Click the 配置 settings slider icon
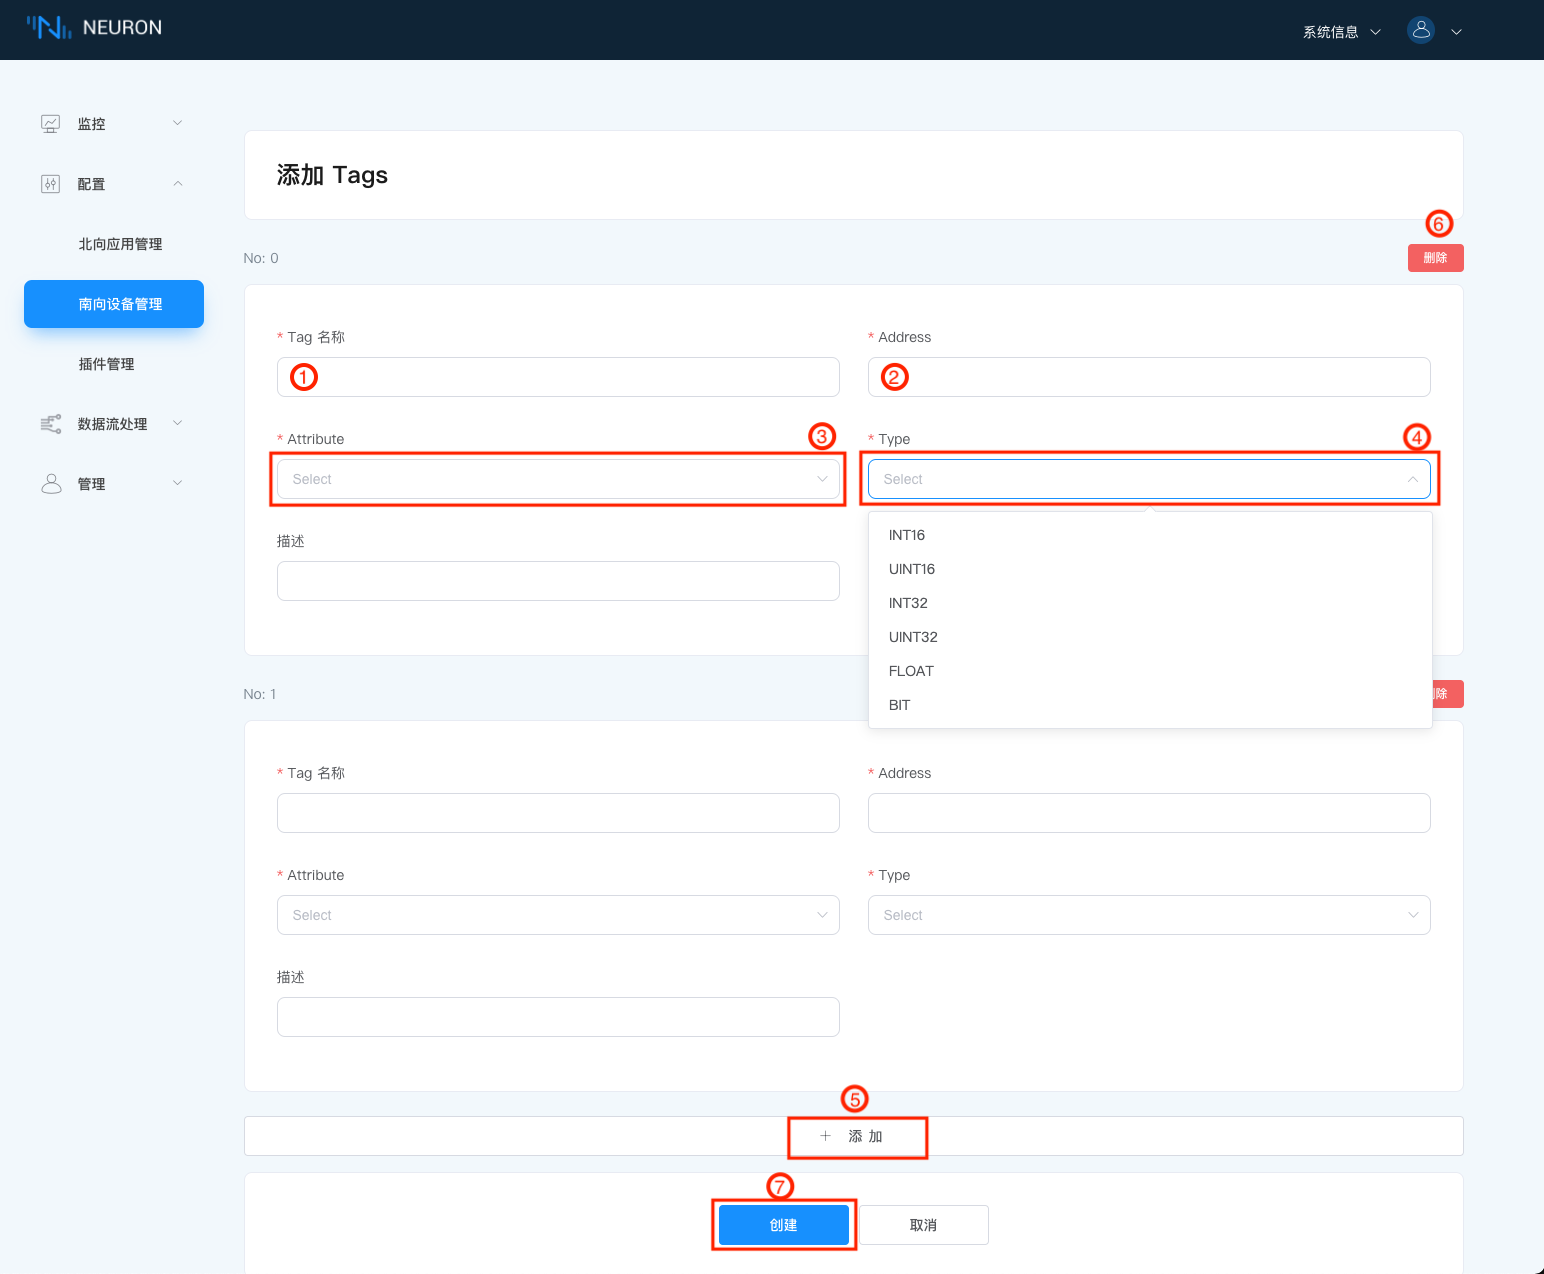Screen dimensions: 1544x1274 tap(51, 184)
